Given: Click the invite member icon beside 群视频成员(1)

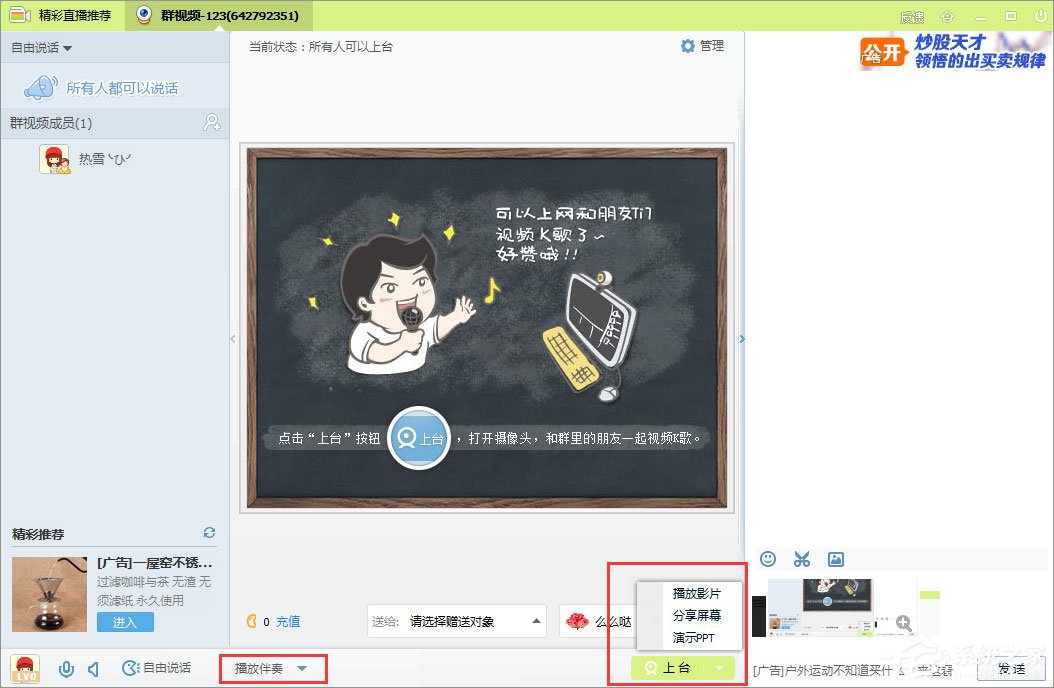Looking at the screenshot, I should tap(210, 122).
